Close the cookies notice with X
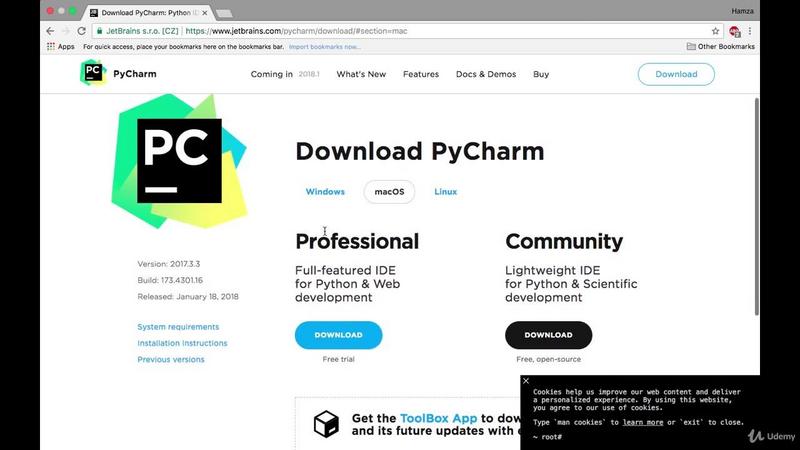The height and width of the screenshot is (450, 800). (x=526, y=381)
